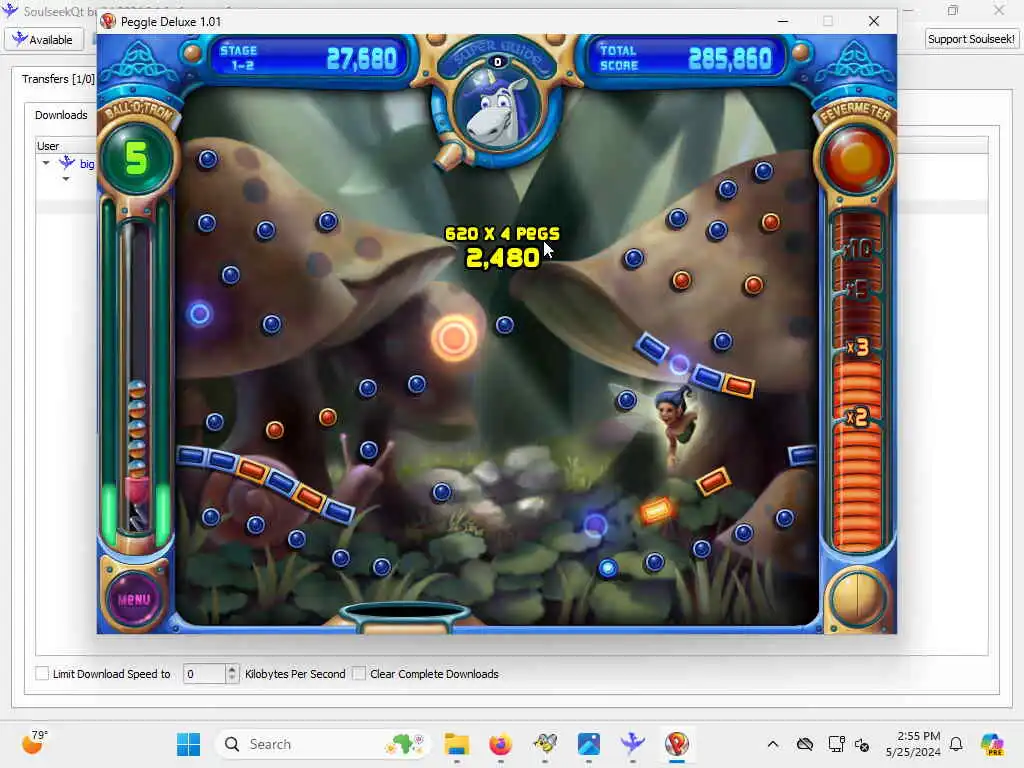Click the glowing blue ring peg at left
The image size is (1024, 768).
[200, 314]
